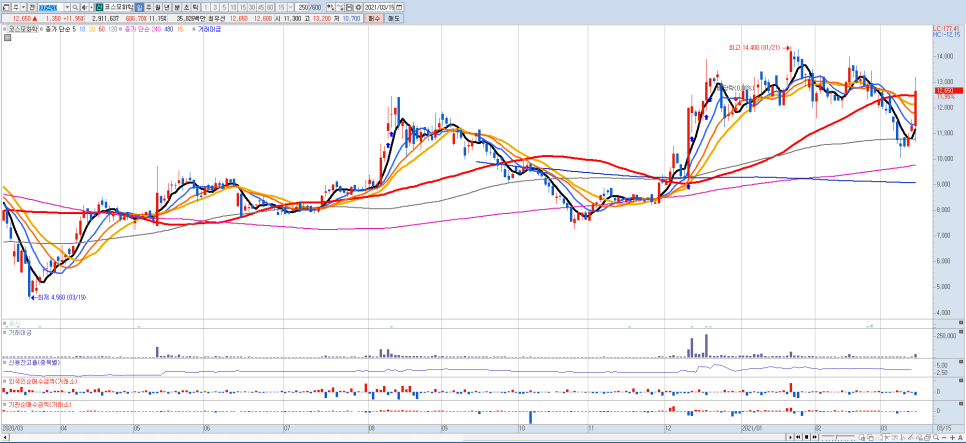Choose the 3 interval button
The image size is (966, 443).
click(215, 7)
